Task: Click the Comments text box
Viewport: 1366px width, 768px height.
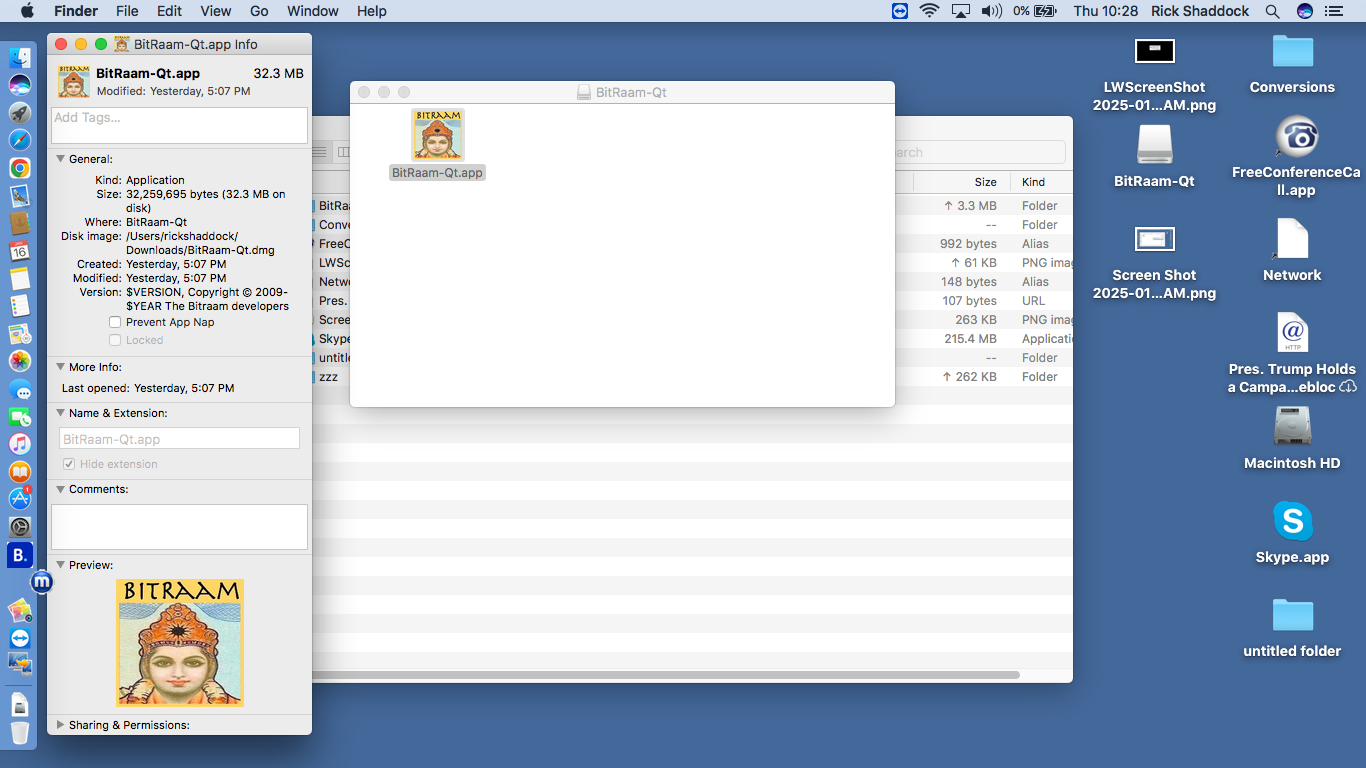Action: point(180,526)
